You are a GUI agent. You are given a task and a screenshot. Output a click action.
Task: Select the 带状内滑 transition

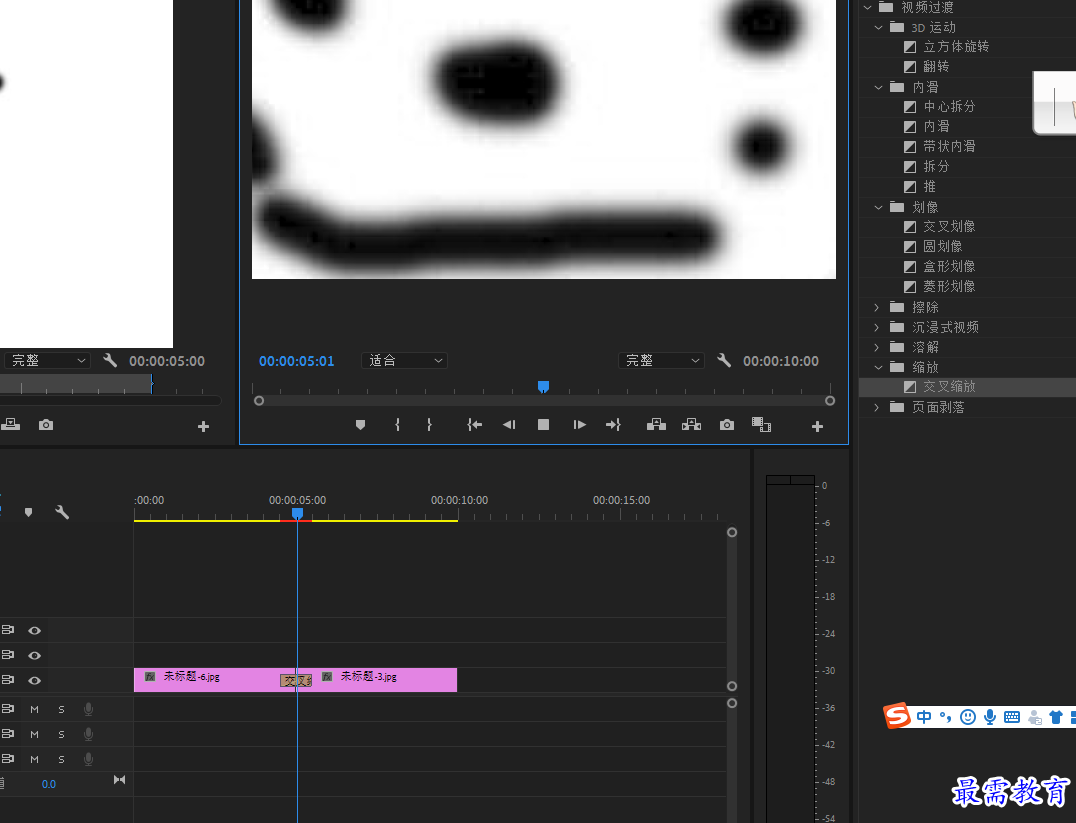(x=949, y=146)
